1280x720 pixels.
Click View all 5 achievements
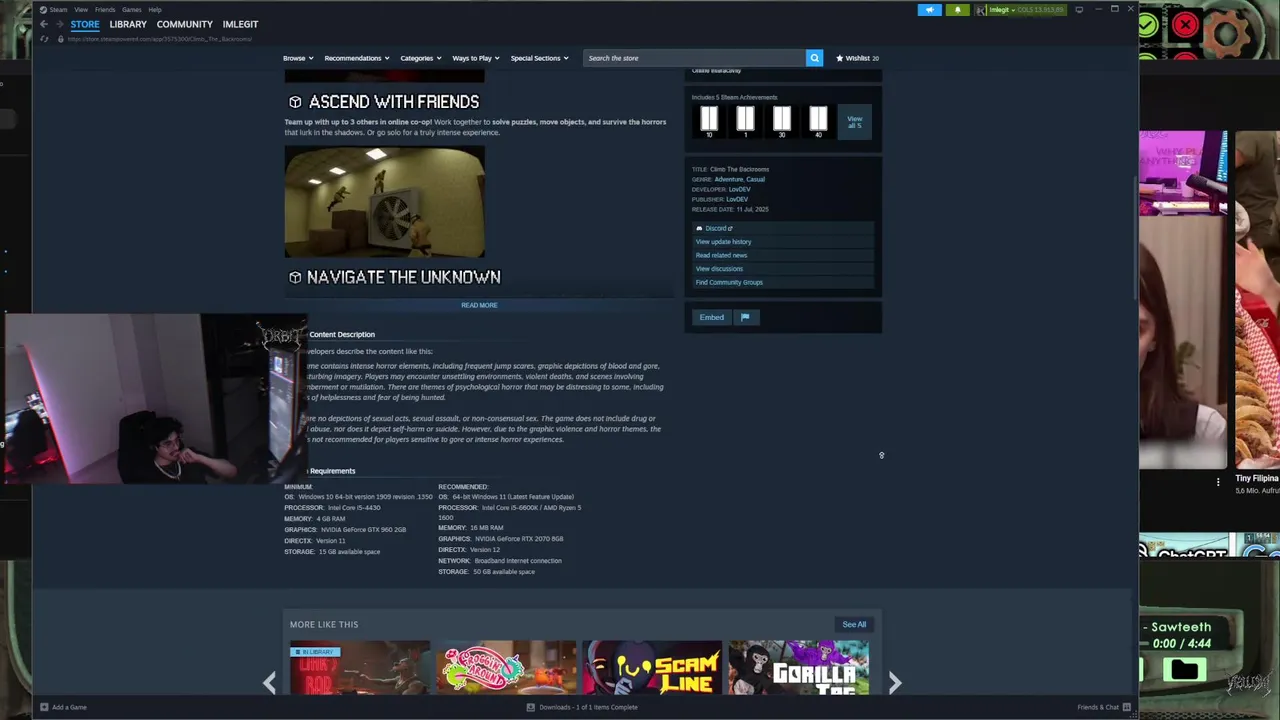[x=855, y=122]
